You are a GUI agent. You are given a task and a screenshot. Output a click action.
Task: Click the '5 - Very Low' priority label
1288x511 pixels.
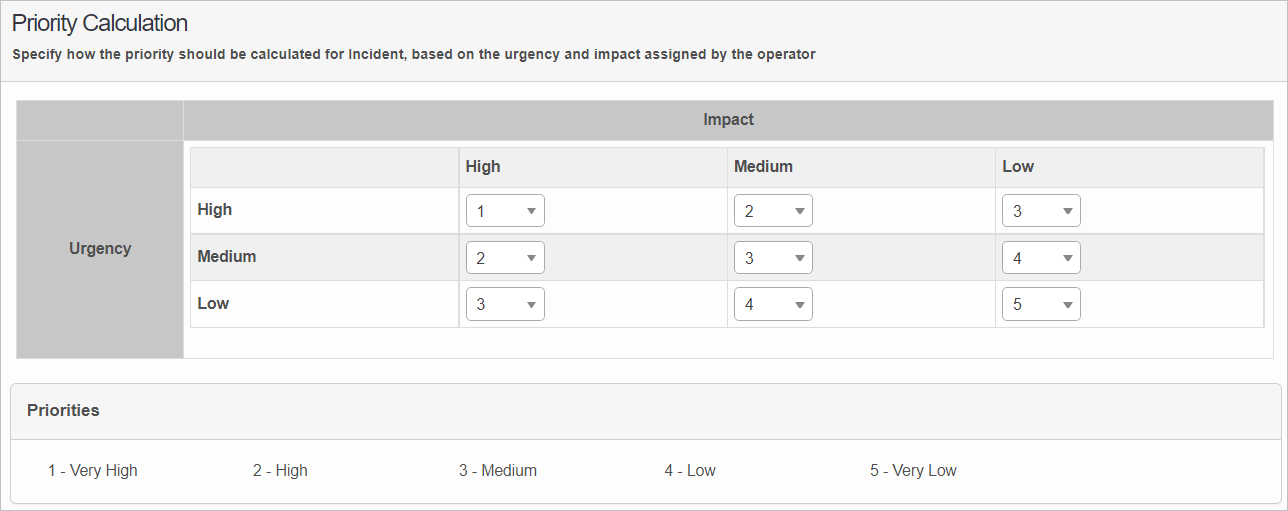(913, 471)
